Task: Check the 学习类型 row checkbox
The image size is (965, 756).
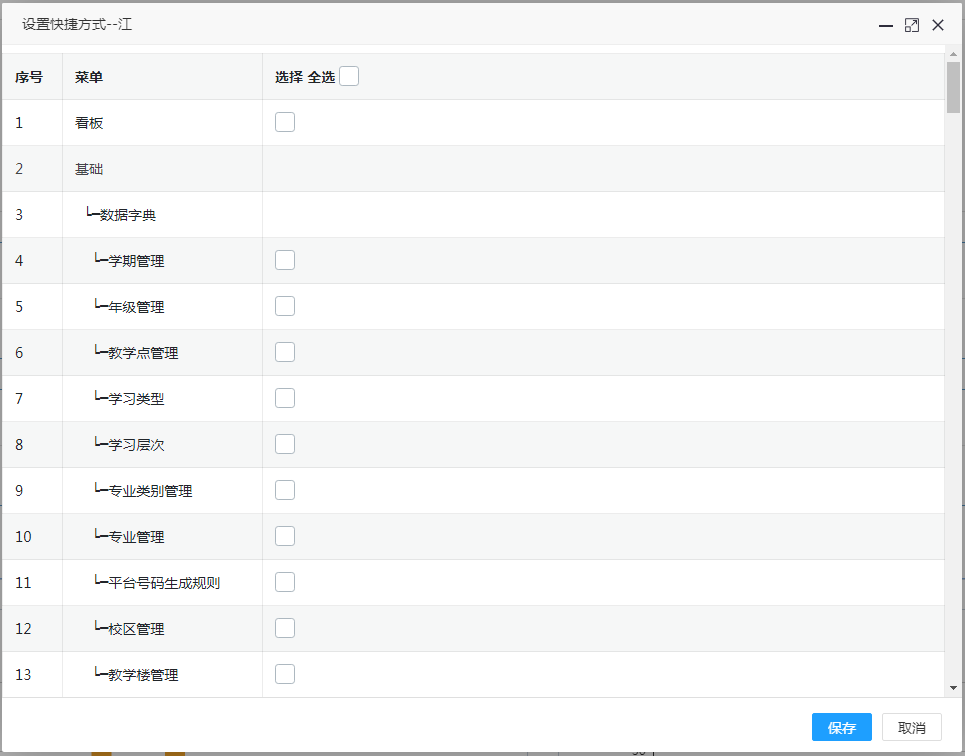Action: 285,398
